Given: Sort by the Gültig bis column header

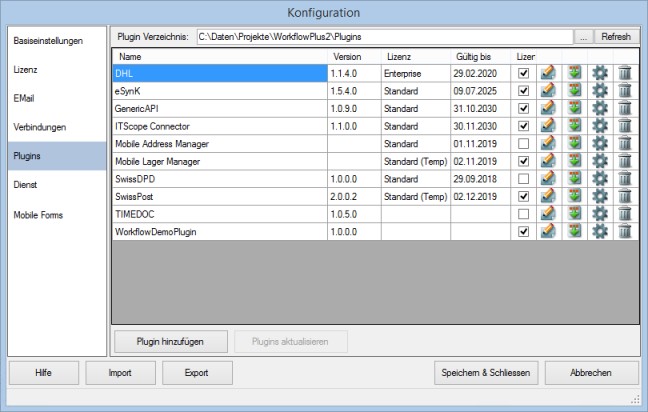Looking at the screenshot, I should pyautogui.click(x=480, y=57).
